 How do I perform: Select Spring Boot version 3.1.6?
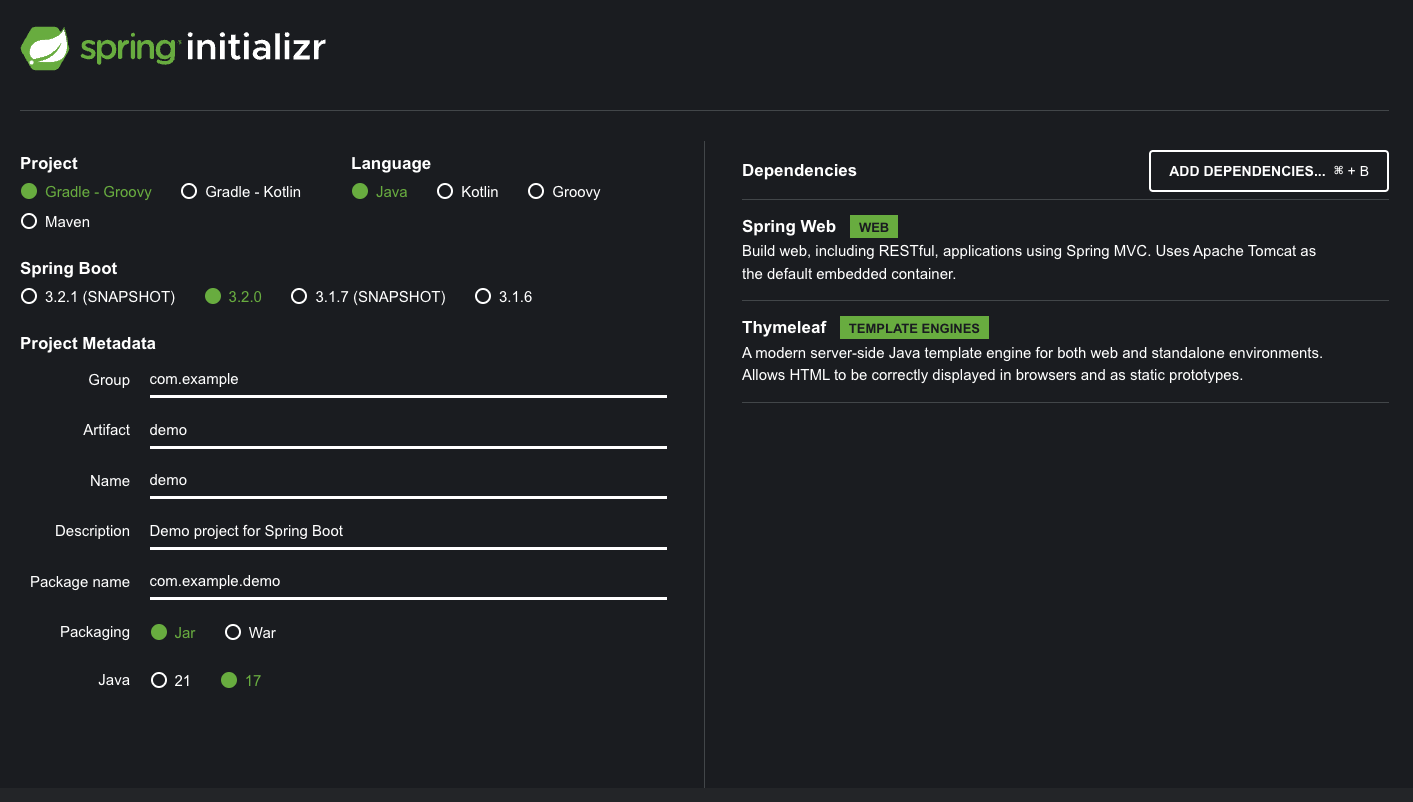coord(504,296)
